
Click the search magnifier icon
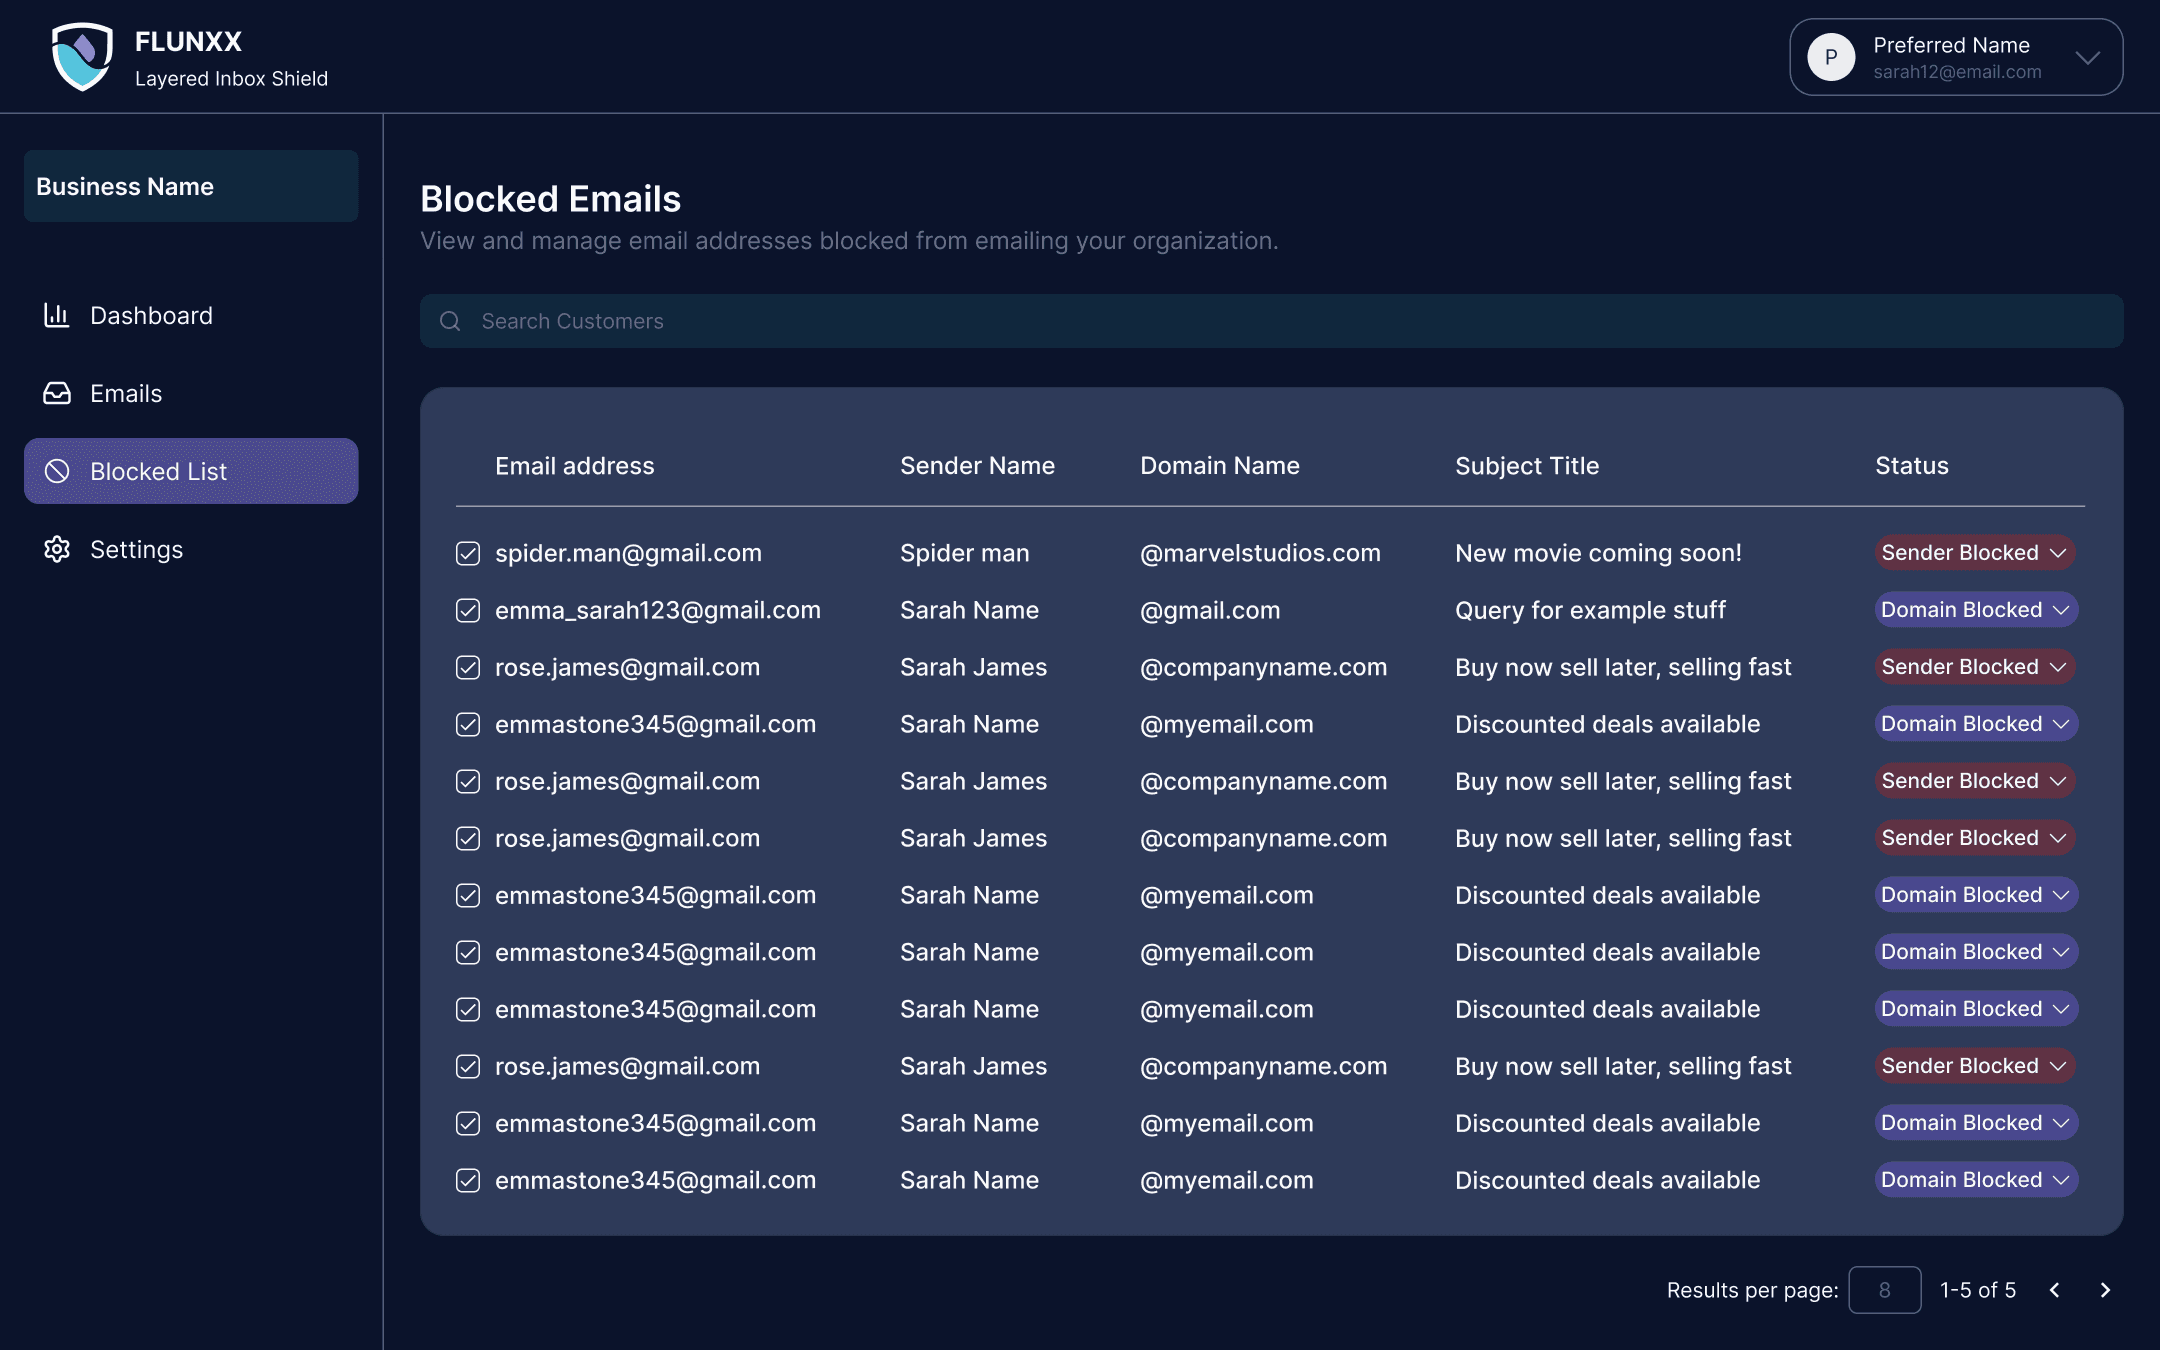[x=450, y=321]
